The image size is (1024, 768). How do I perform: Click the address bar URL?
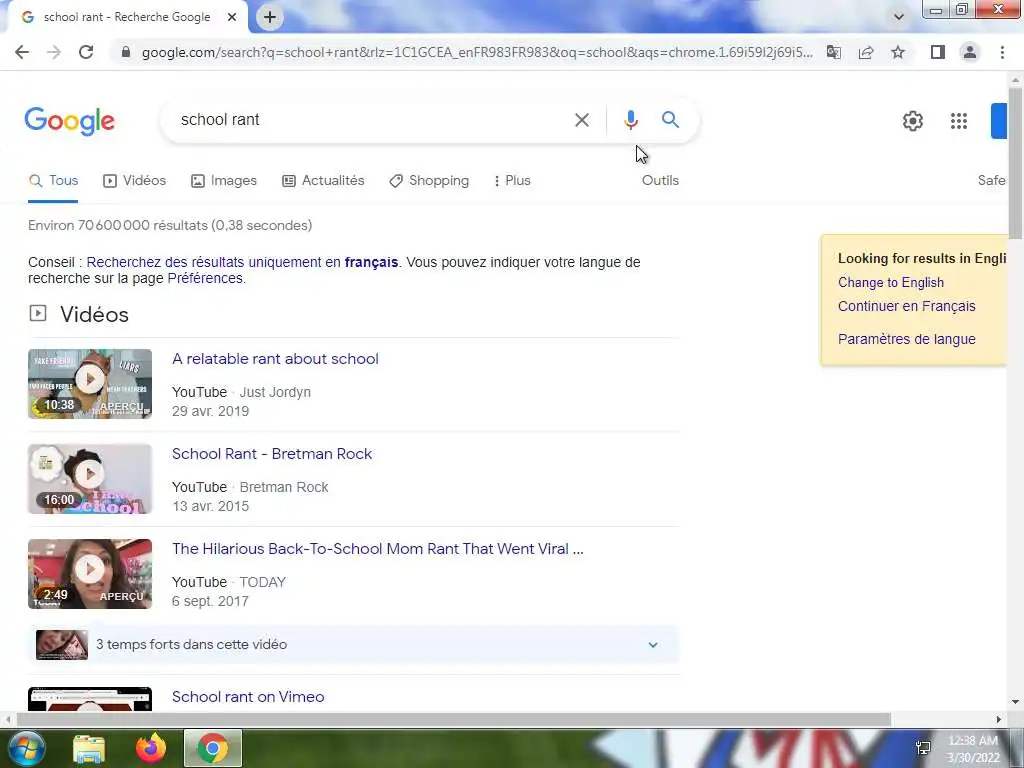(477, 52)
